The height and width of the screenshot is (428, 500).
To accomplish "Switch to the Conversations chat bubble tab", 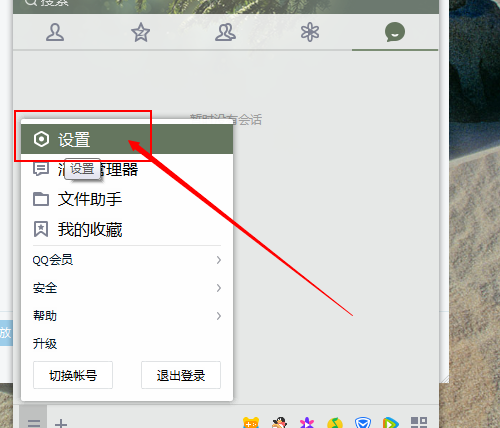I will 395,32.
